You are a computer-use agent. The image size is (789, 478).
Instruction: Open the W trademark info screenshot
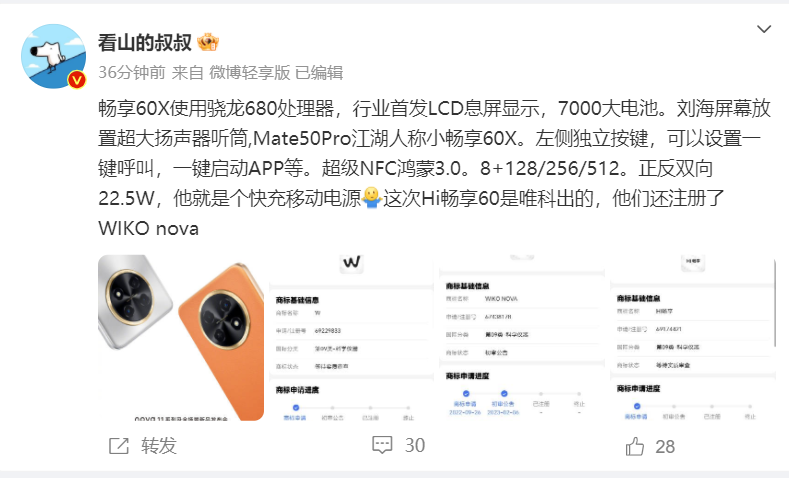[x=351, y=338]
